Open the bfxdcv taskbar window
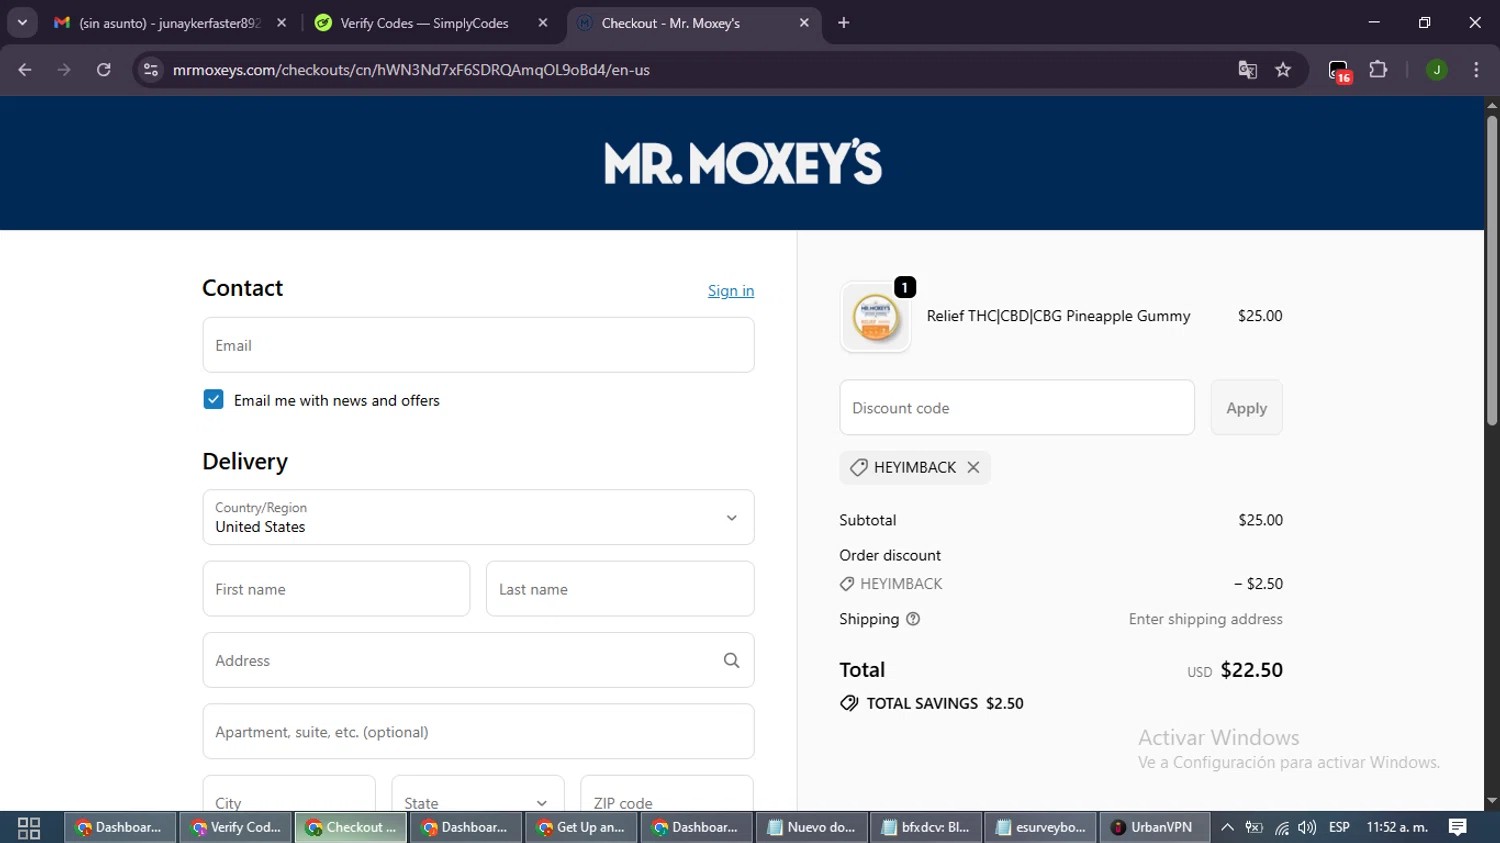The width and height of the screenshot is (1500, 843). (x=926, y=827)
